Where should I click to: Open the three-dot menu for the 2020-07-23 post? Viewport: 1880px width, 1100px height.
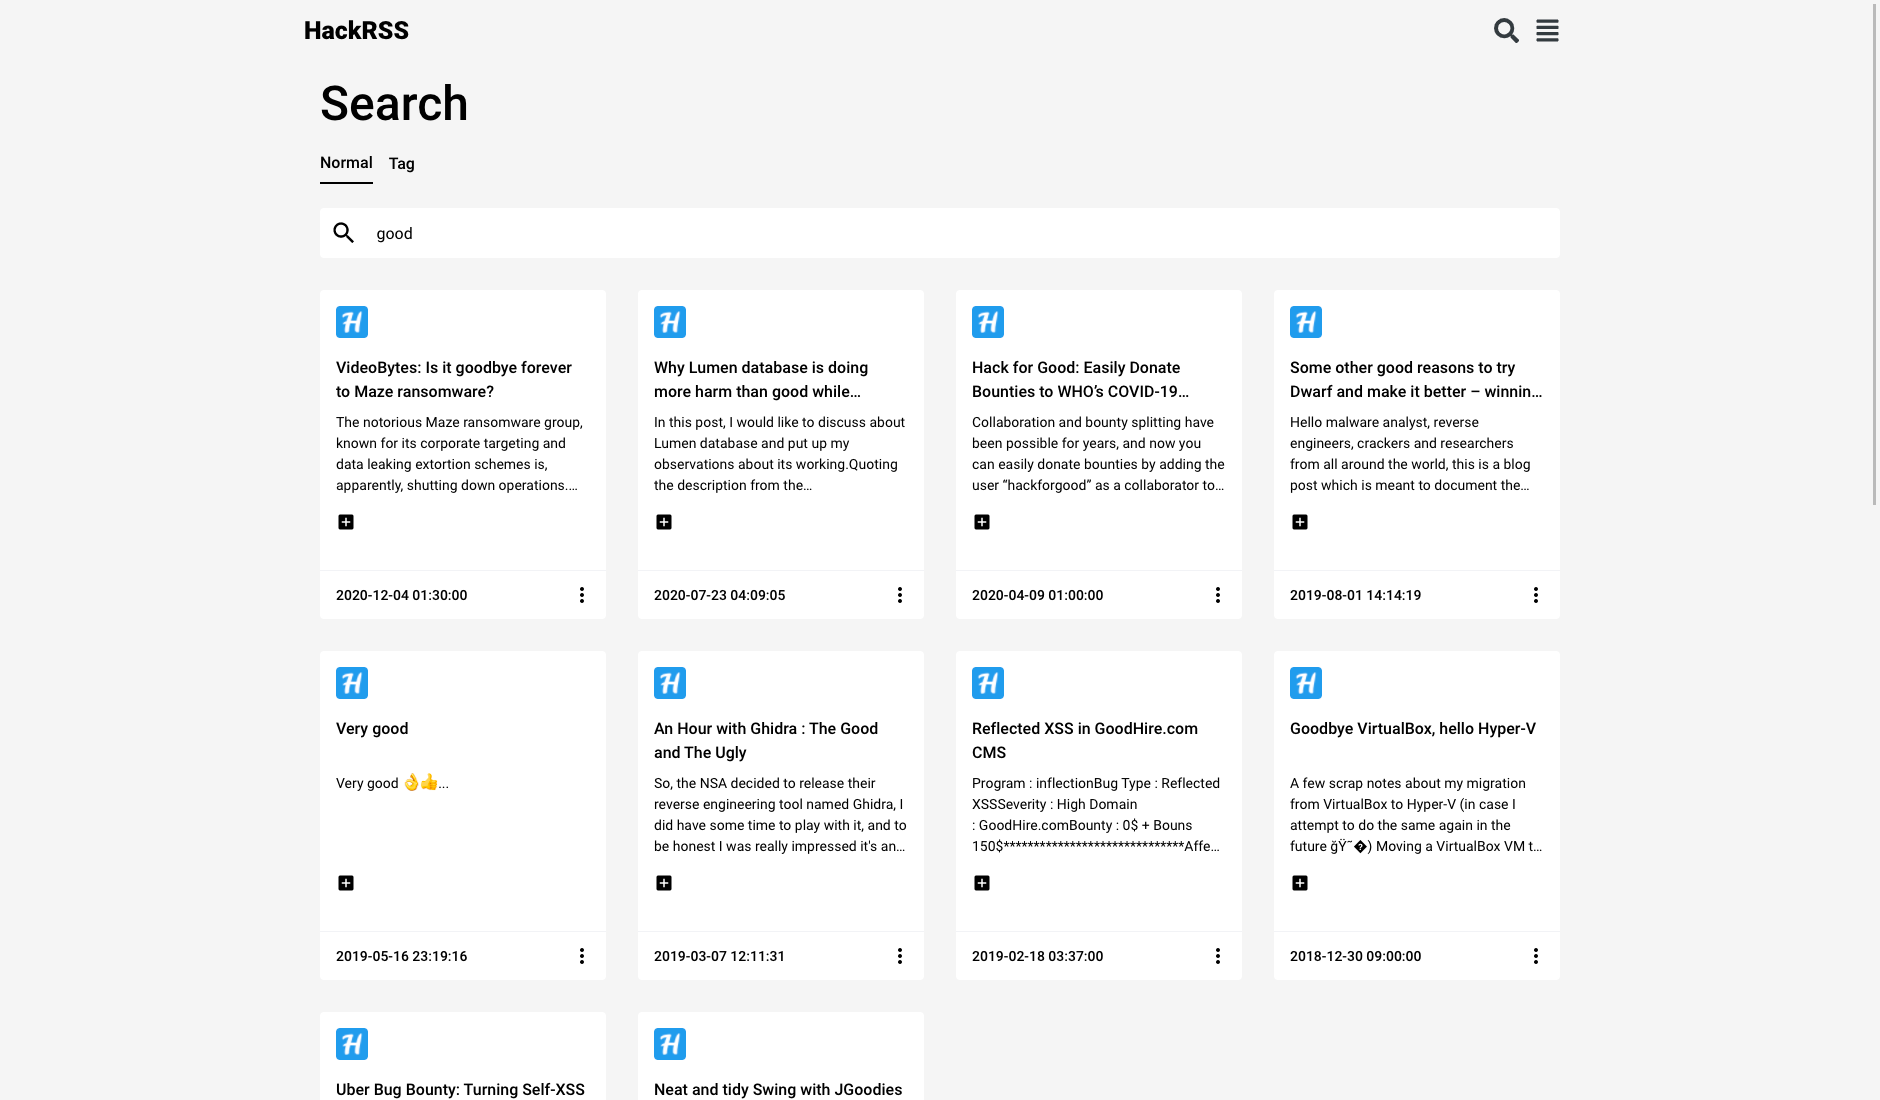coord(900,595)
